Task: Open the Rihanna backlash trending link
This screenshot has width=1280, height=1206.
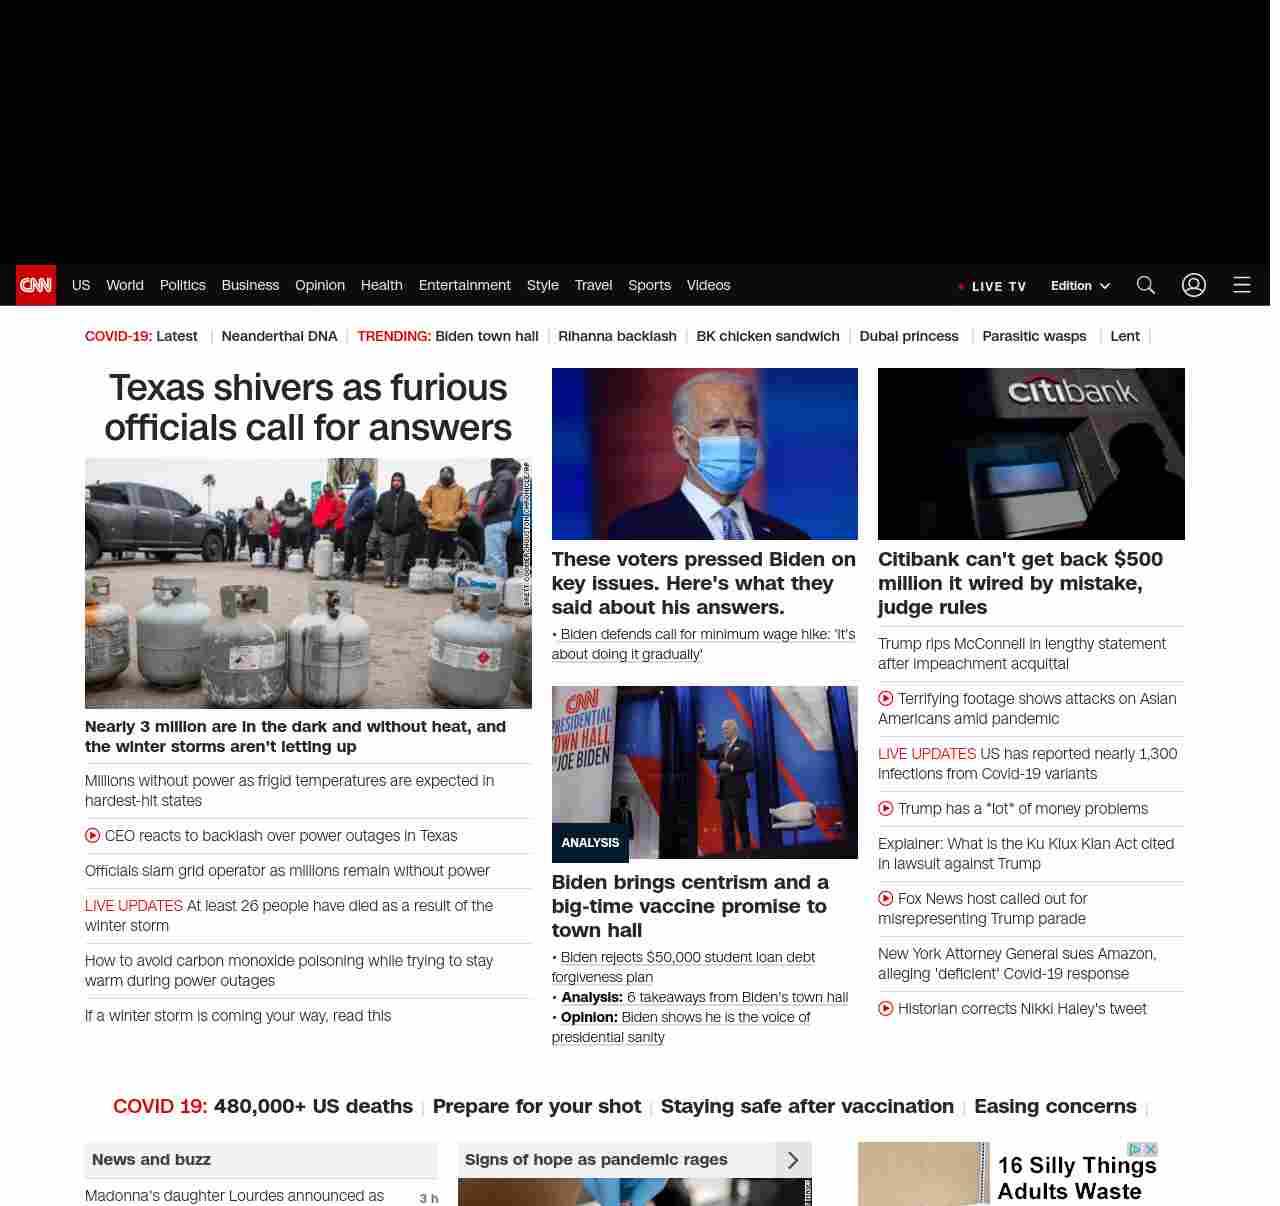Action: click(617, 336)
